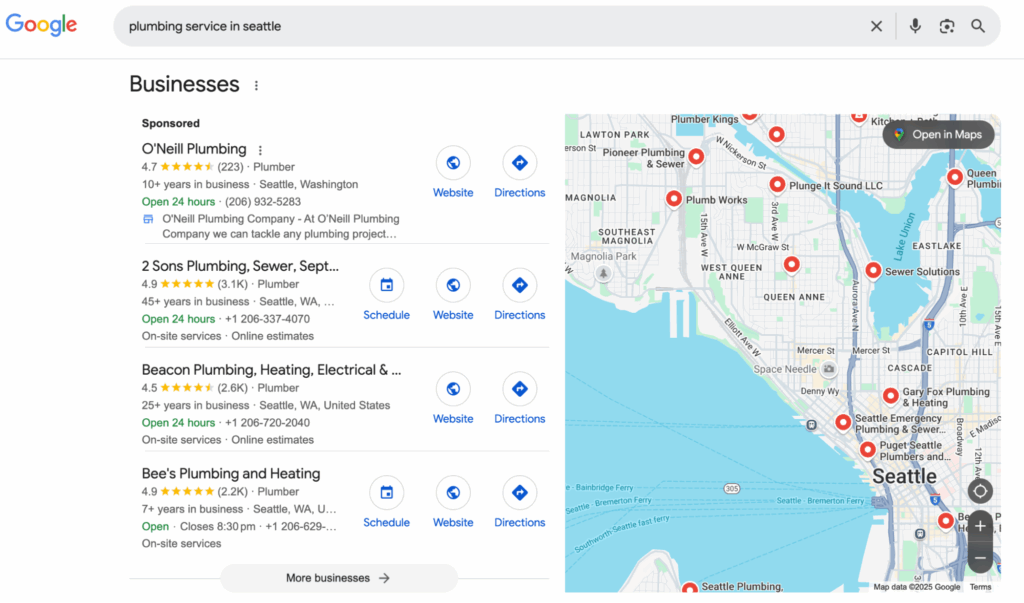Image resolution: width=1024 pixels, height=603 pixels.
Task: Click O'Neill Plumbing Website globe icon
Action: click(x=453, y=163)
